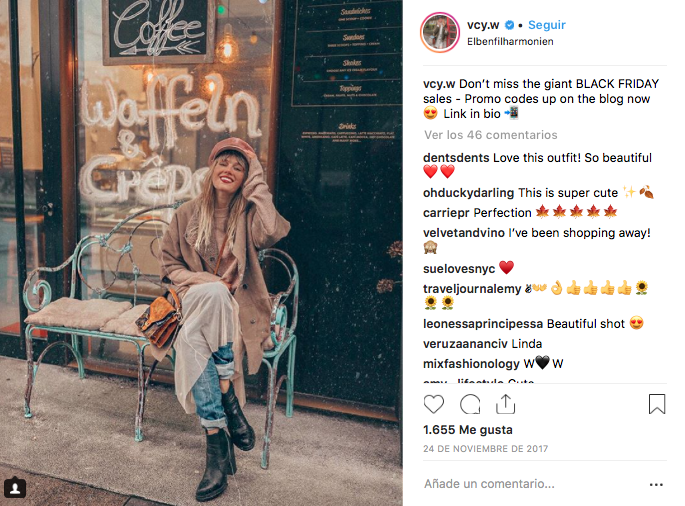Screen dimensions: 685x506
Task: Open Elbenfilharmonien location link
Action: [510, 42]
